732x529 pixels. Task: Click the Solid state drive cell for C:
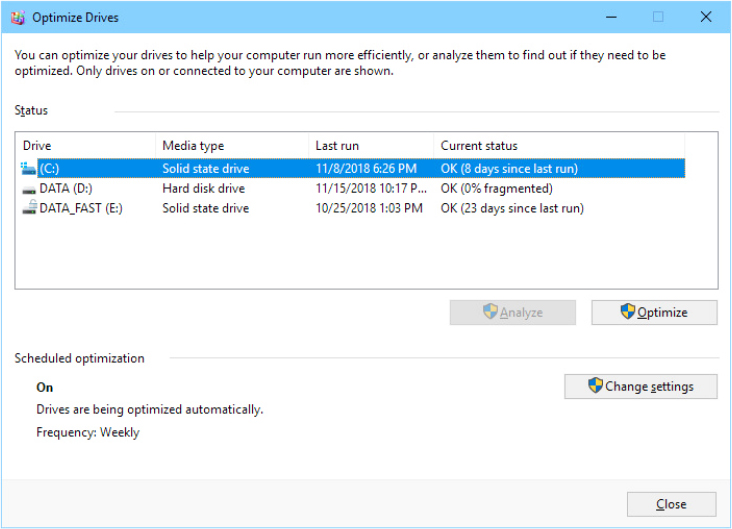[x=206, y=169]
